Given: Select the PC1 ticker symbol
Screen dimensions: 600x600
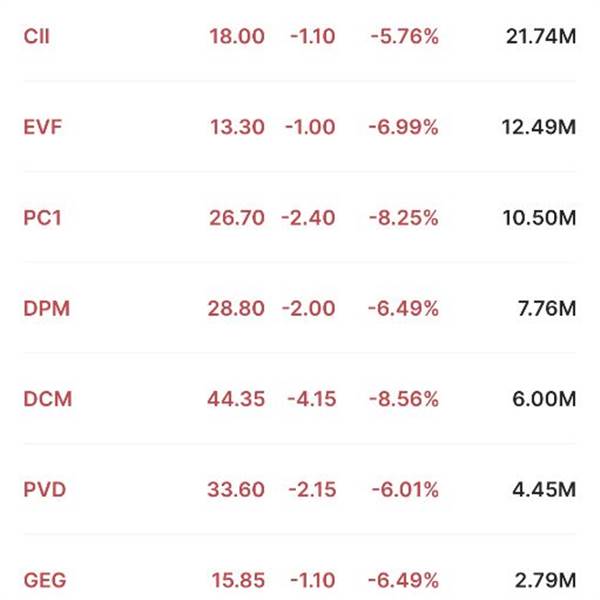Looking at the screenshot, I should click(x=41, y=217).
